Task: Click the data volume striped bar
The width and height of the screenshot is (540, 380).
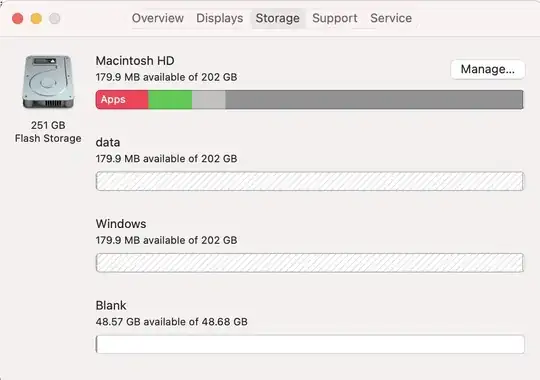Action: point(310,181)
